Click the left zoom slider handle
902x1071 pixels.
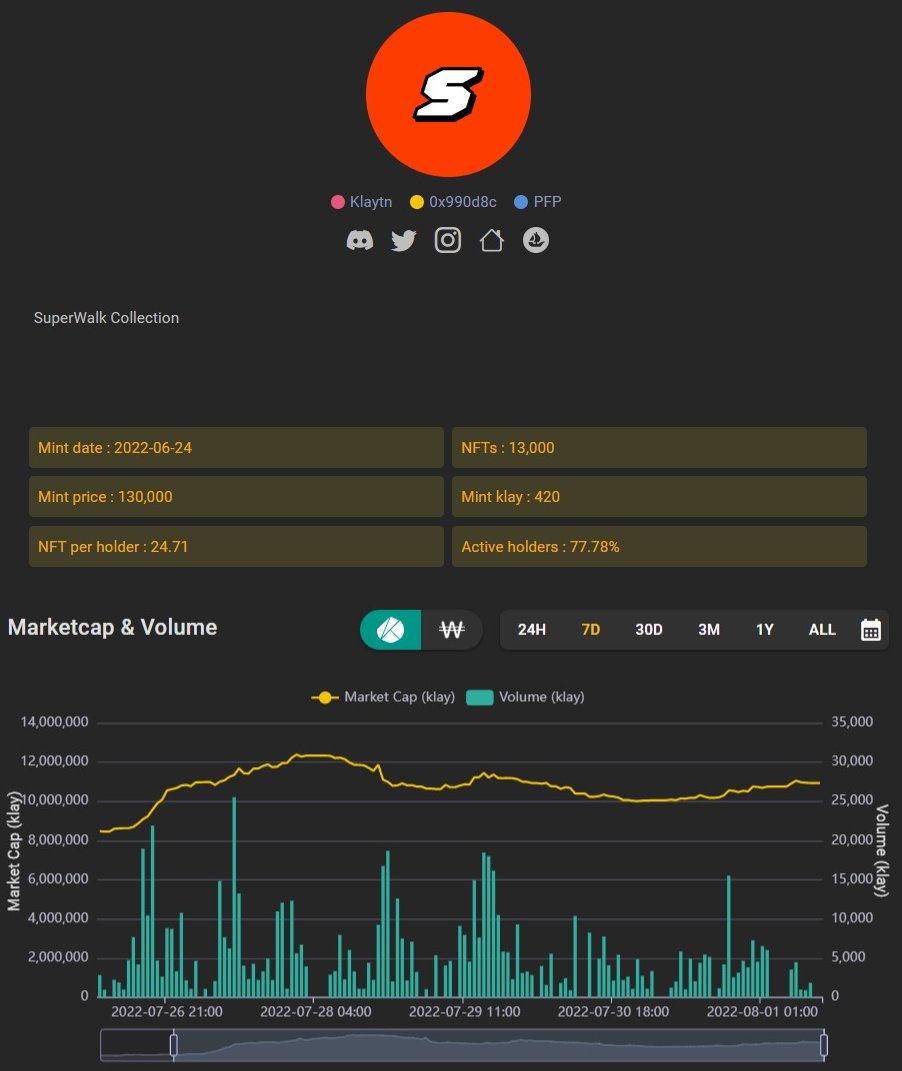click(x=173, y=1045)
